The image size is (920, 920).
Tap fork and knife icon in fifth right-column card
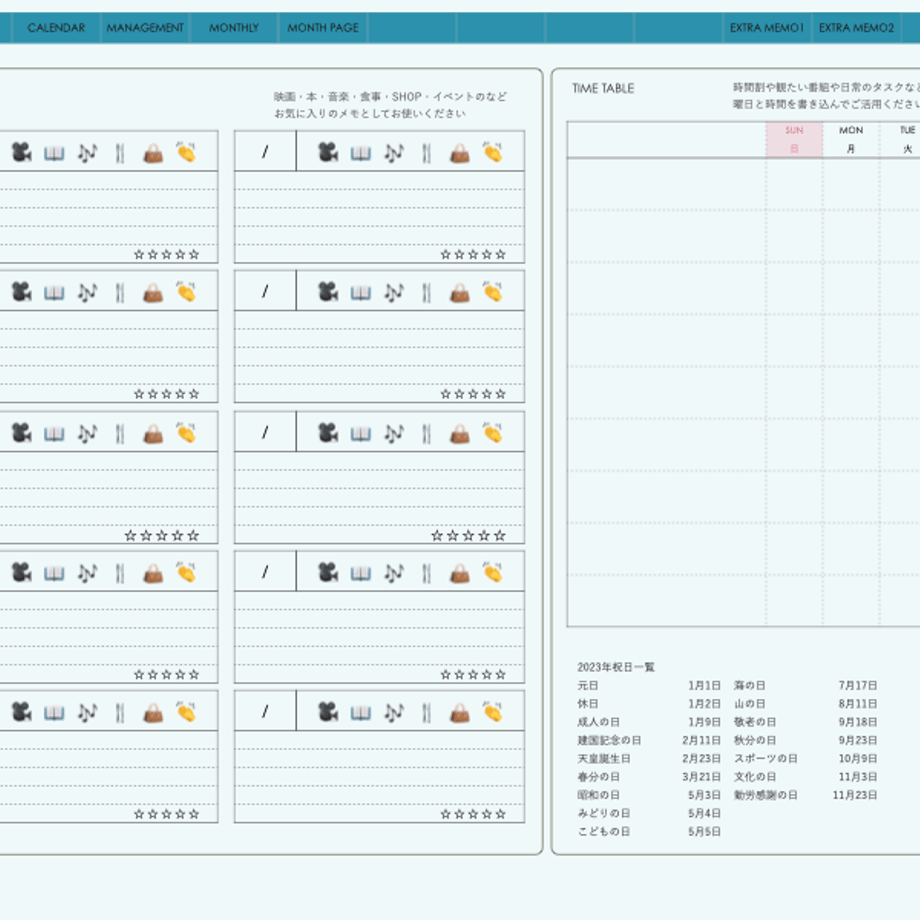pos(427,712)
